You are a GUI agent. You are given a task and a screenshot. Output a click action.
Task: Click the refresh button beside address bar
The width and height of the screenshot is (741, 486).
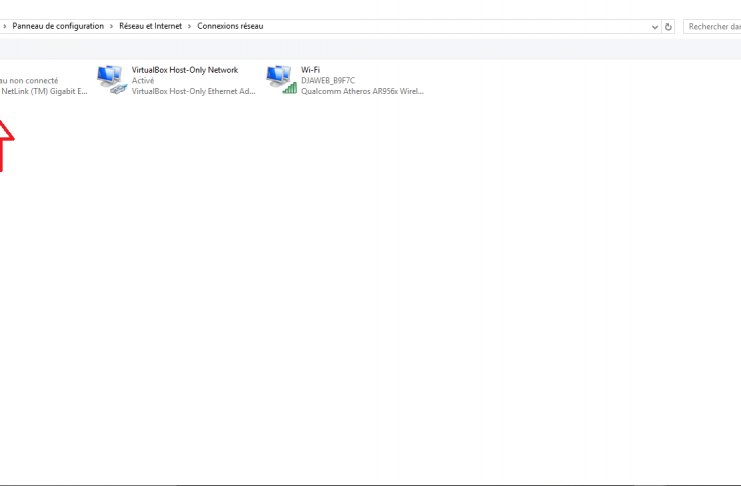(x=668, y=27)
